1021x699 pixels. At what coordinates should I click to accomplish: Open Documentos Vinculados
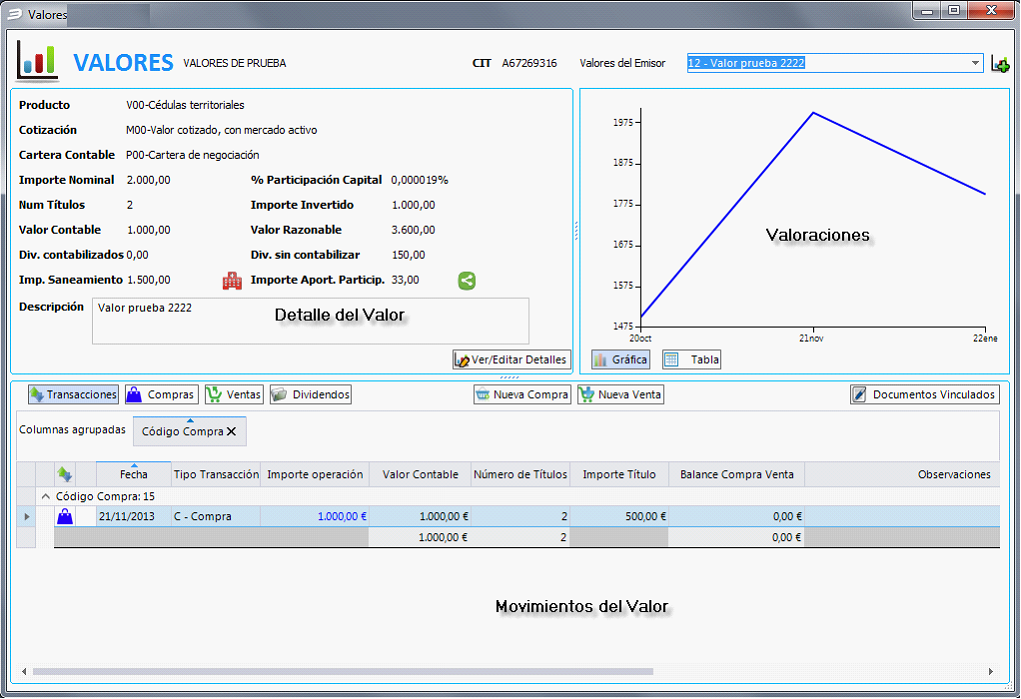[x=924, y=395]
